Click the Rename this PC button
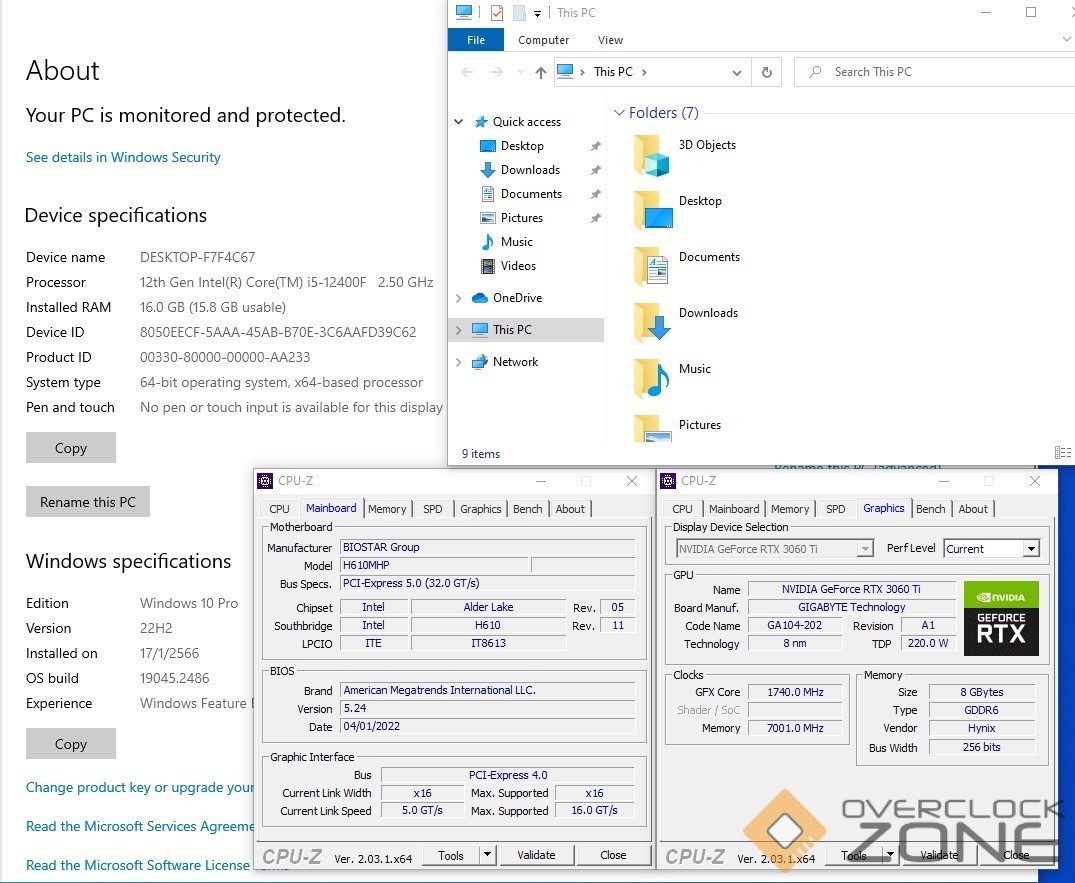 (x=88, y=502)
